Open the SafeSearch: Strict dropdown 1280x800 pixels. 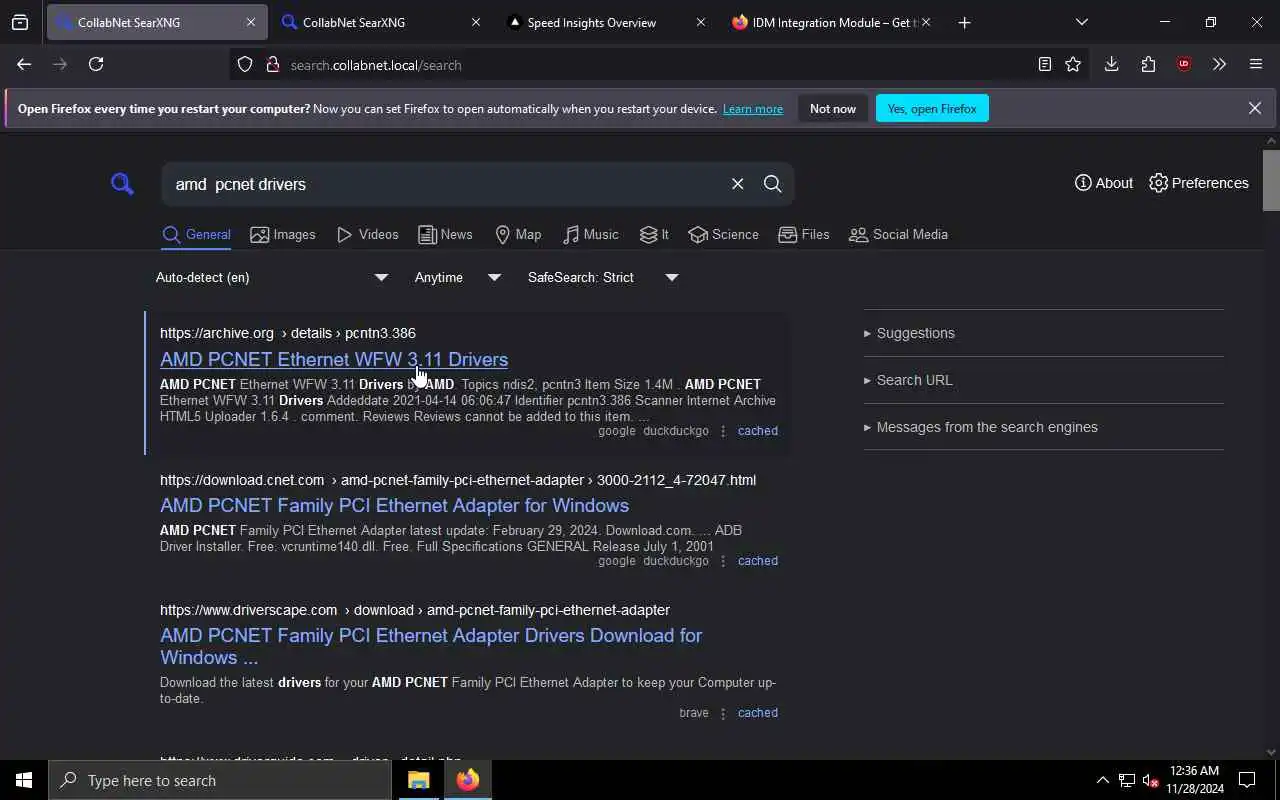point(603,278)
